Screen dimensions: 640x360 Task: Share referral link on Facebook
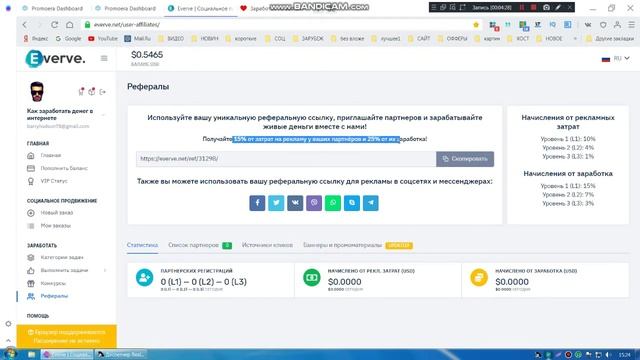(x=257, y=203)
